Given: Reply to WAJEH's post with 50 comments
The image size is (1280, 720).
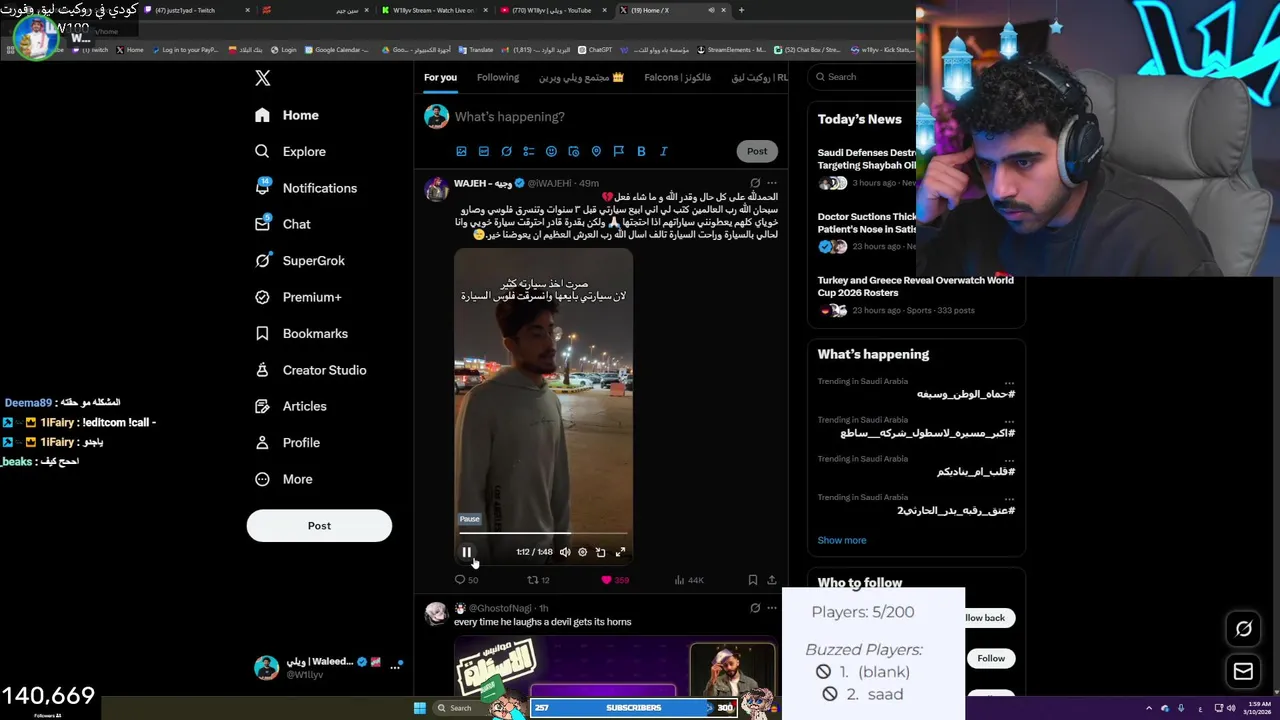Looking at the screenshot, I should 466,580.
